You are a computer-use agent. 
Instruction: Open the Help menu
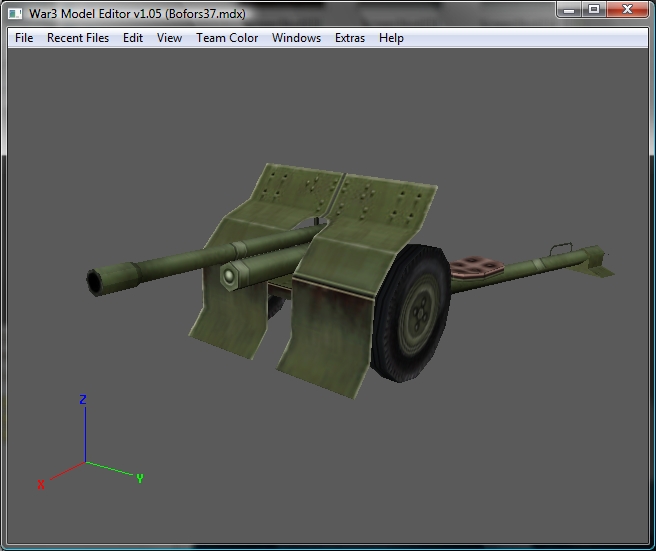pyautogui.click(x=391, y=38)
